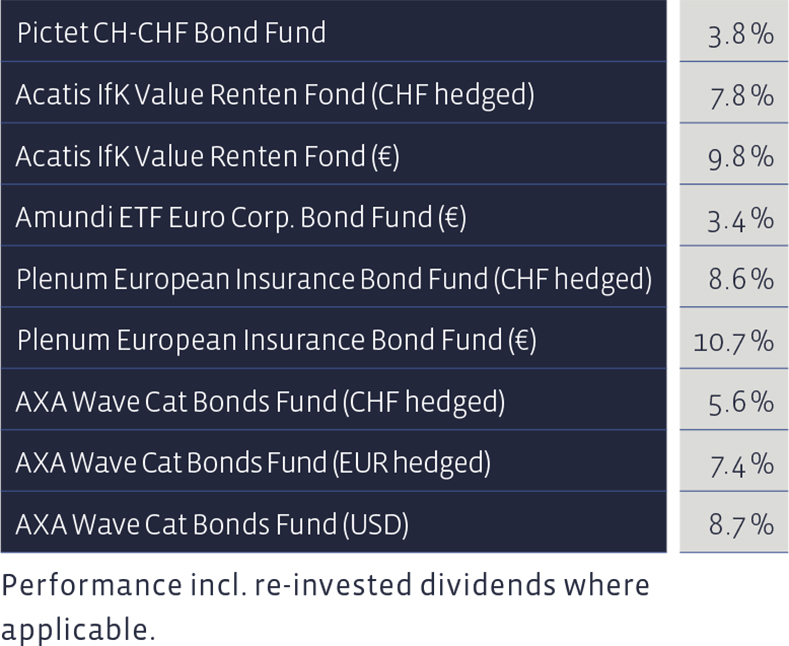This screenshot has height=646, width=789.
Task: Click the 9.8% performance cell
Action: tap(734, 154)
